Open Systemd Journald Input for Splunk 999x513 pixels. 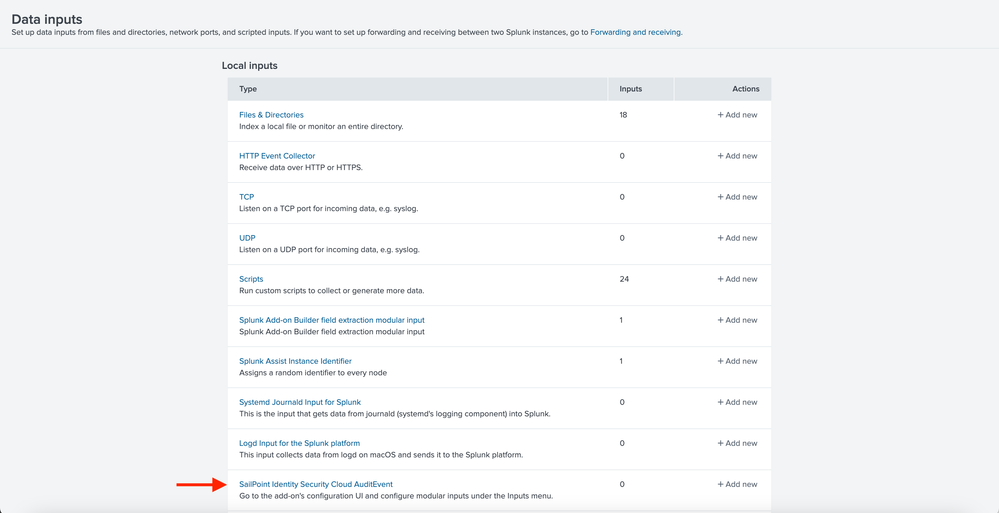point(300,402)
